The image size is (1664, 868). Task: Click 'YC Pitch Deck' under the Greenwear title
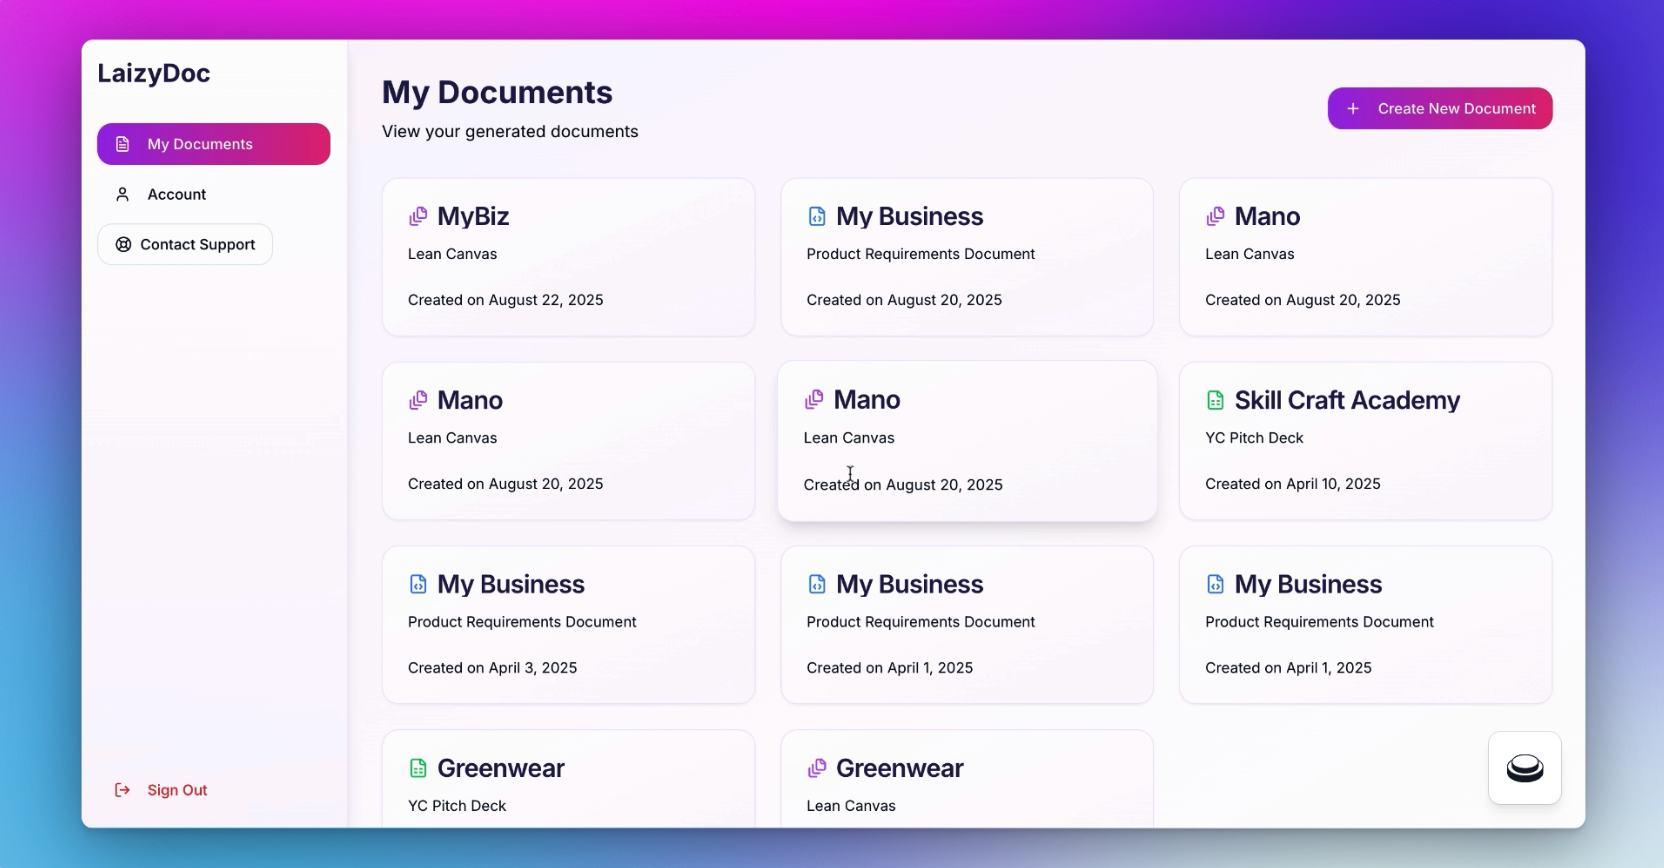[457, 806]
